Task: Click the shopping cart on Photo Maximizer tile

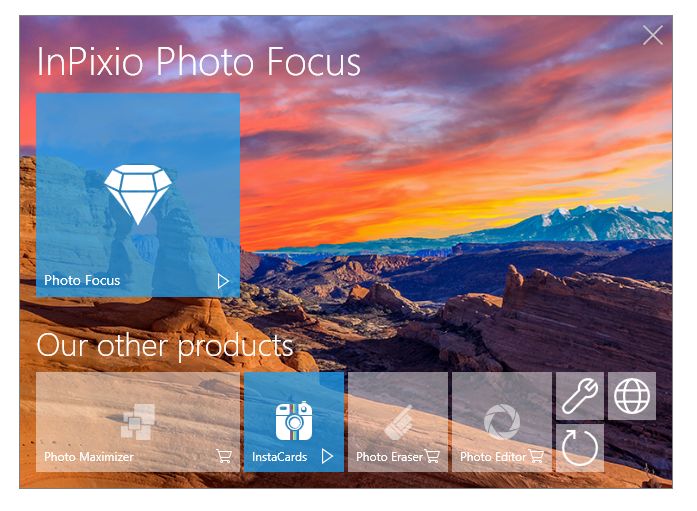Action: click(224, 456)
